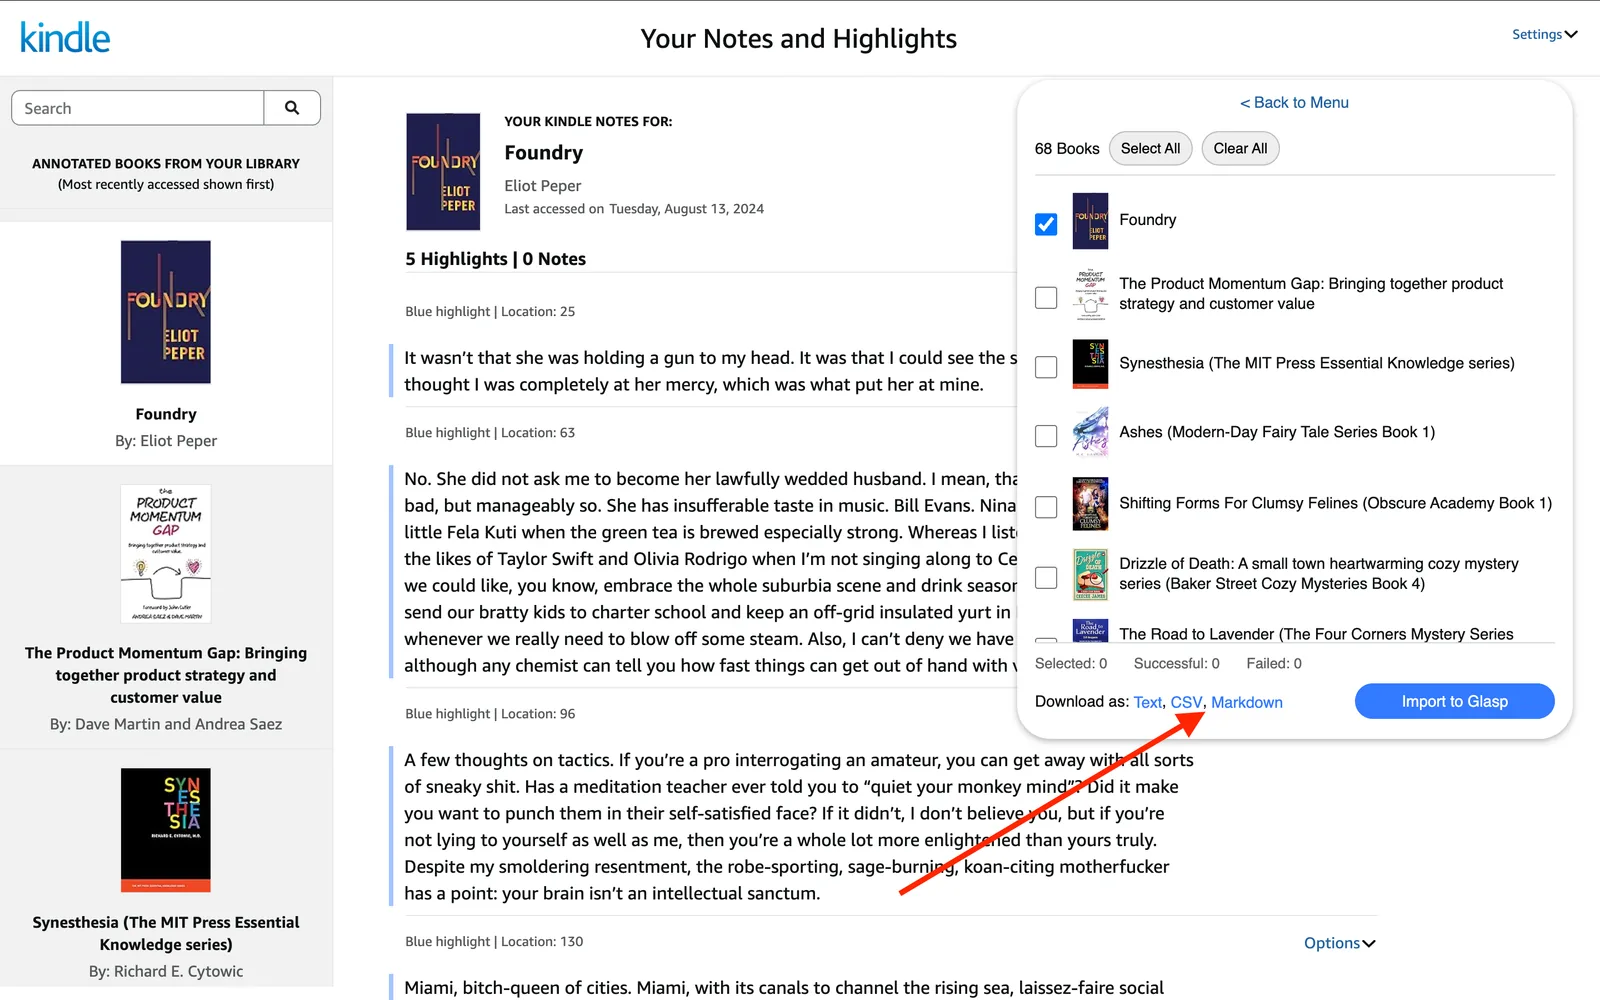Viewport: 1600px width, 1000px height.
Task: Click 'Blue highlight | Location: 130' label
Action: pos(494,942)
